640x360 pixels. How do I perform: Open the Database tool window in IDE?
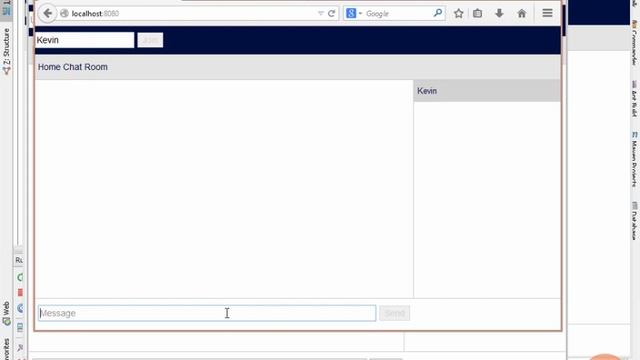point(634,221)
